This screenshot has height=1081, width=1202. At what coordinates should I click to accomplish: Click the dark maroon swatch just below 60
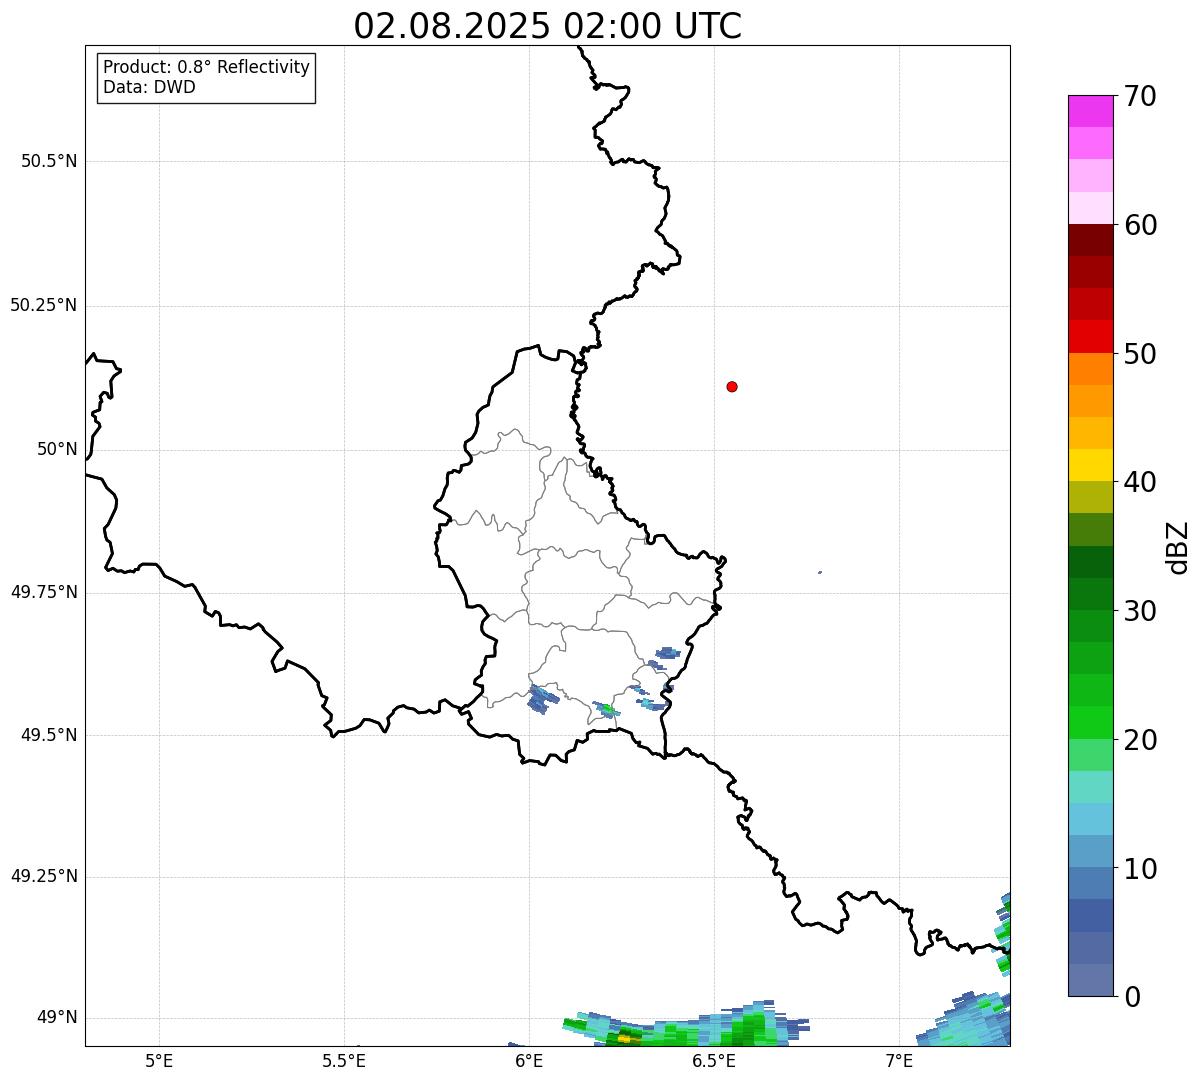click(1090, 240)
